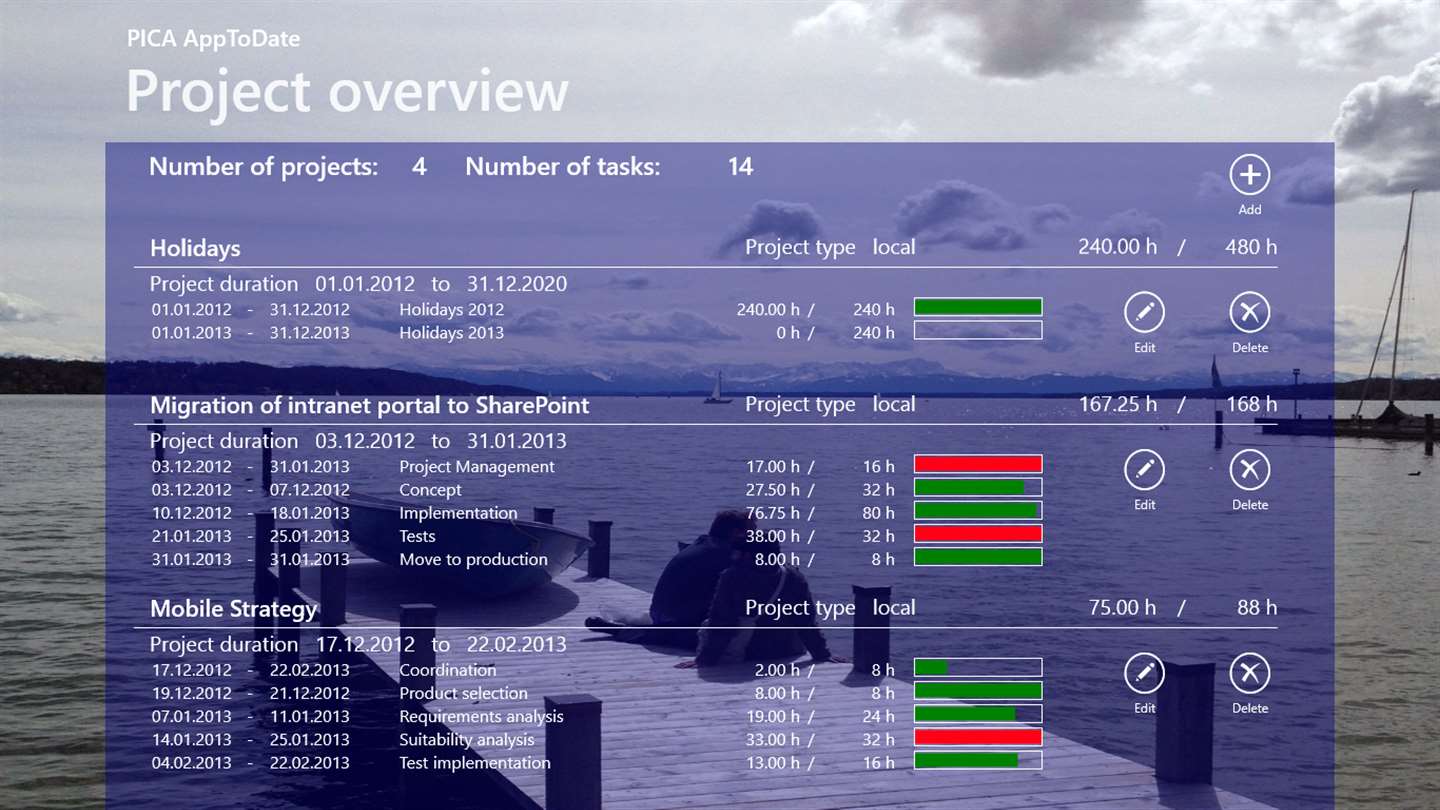This screenshot has height=810, width=1440.
Task: Click the Number of projects label
Action: [x=264, y=167]
